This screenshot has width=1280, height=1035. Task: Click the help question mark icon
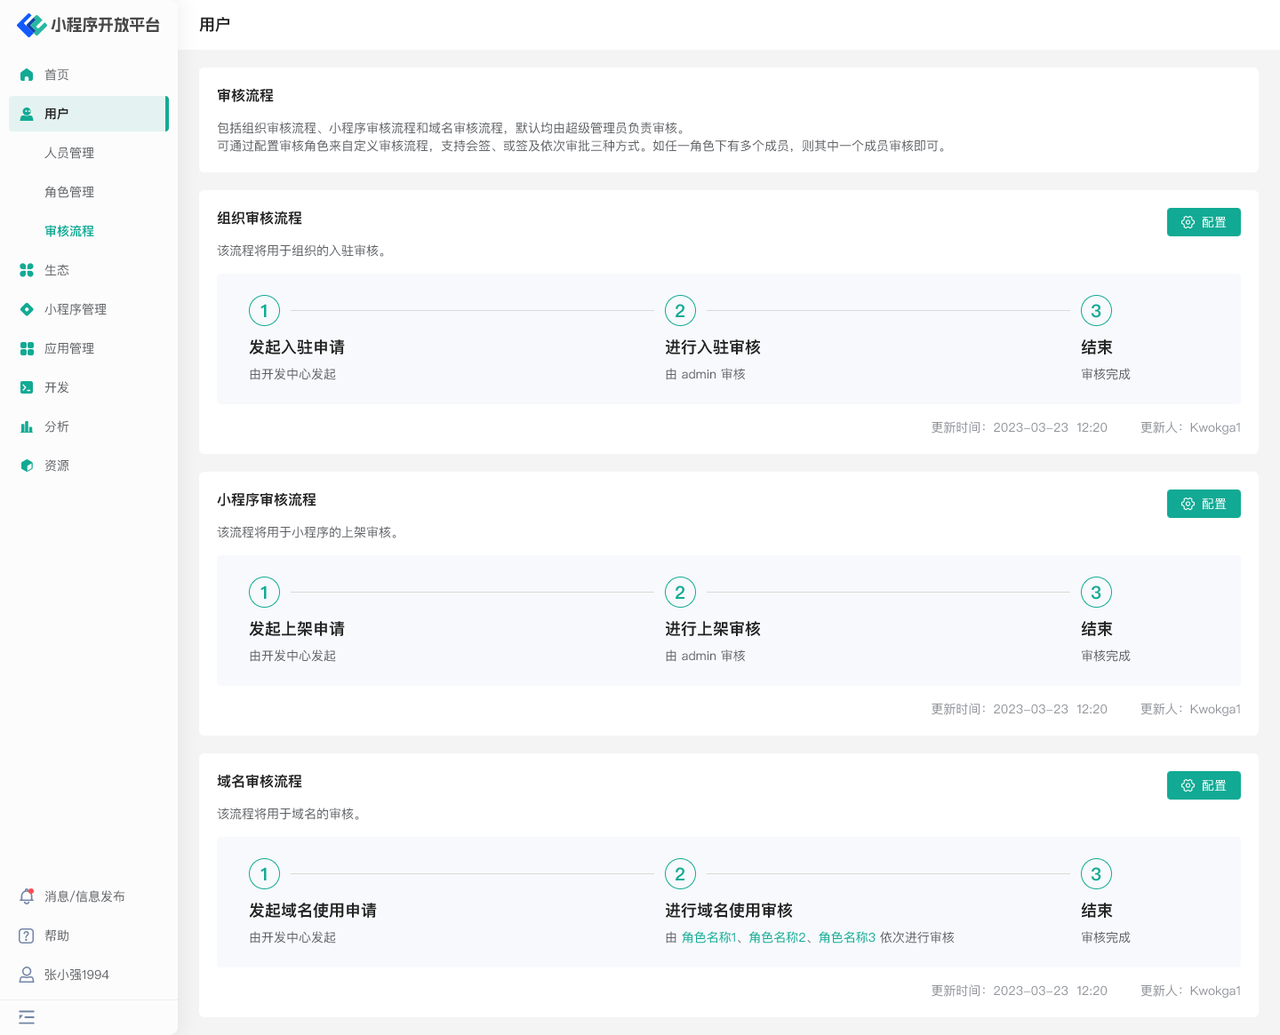click(27, 936)
